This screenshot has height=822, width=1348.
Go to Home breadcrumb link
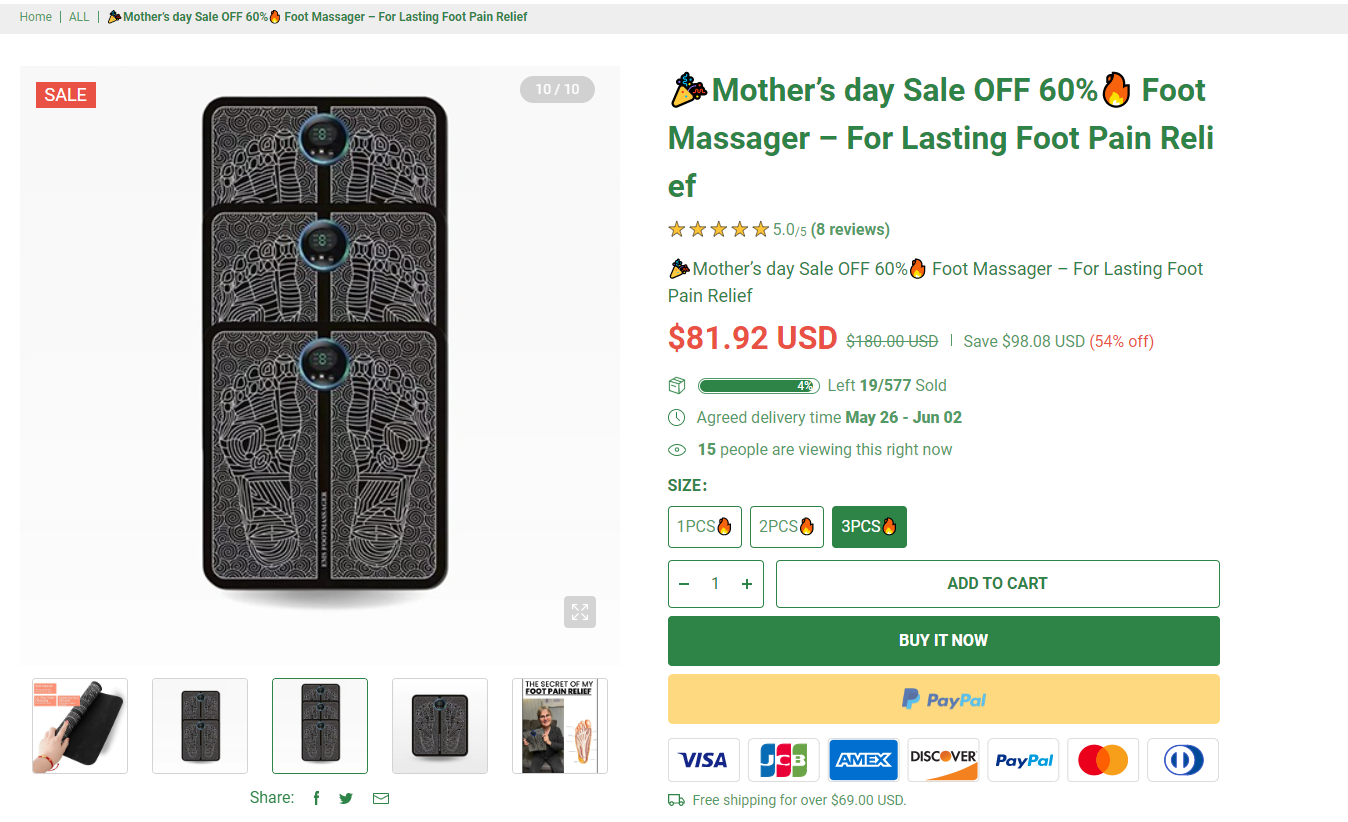point(36,17)
